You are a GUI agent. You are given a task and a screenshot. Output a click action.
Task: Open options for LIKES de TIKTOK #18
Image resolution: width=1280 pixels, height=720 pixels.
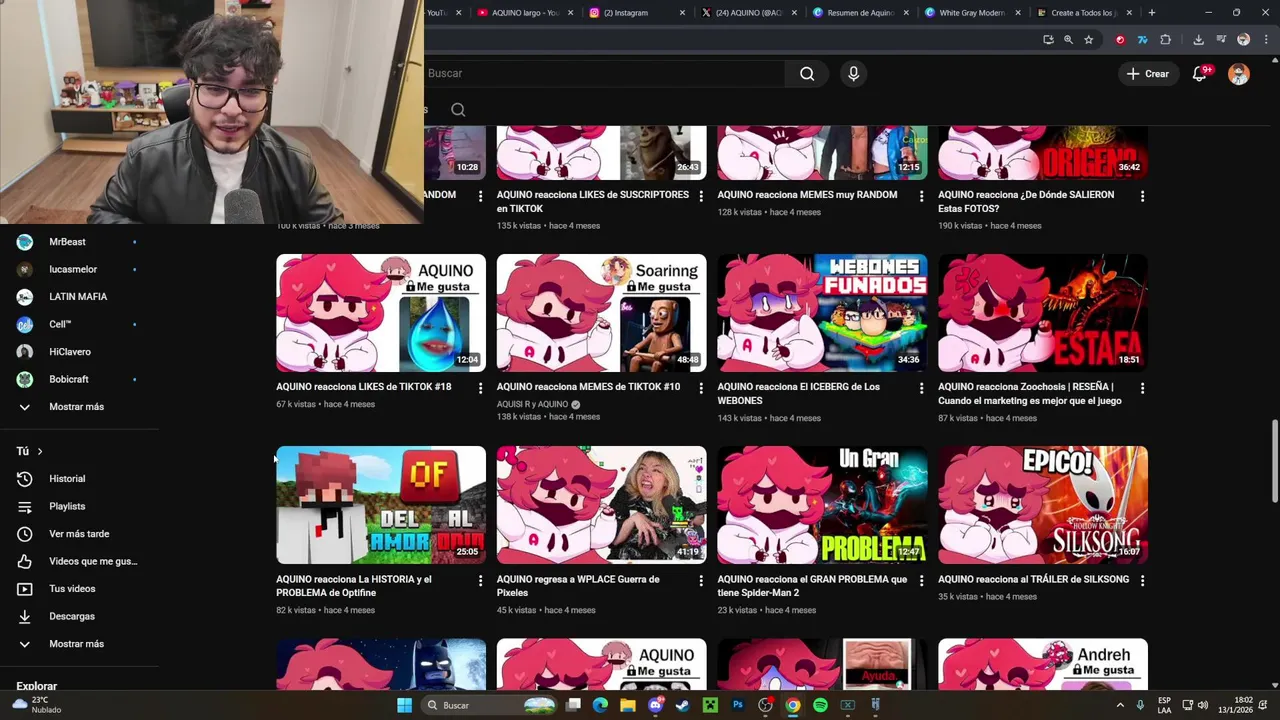[x=480, y=388]
